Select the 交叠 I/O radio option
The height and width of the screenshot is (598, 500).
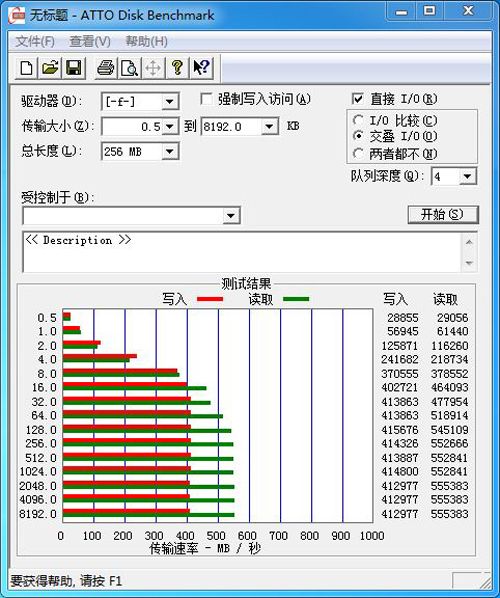tap(358, 136)
